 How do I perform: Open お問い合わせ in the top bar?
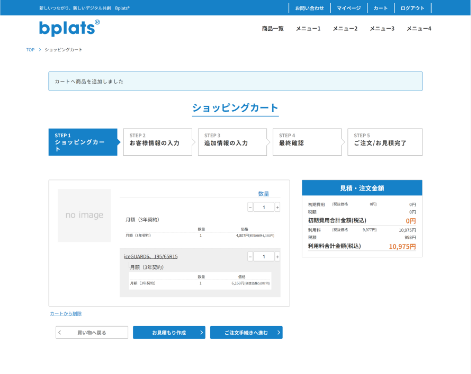tap(309, 8)
